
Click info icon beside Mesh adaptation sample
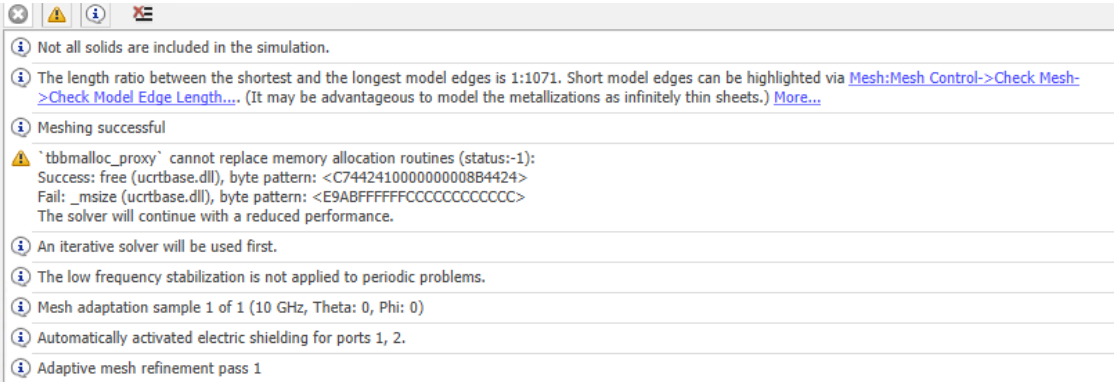pos(22,308)
